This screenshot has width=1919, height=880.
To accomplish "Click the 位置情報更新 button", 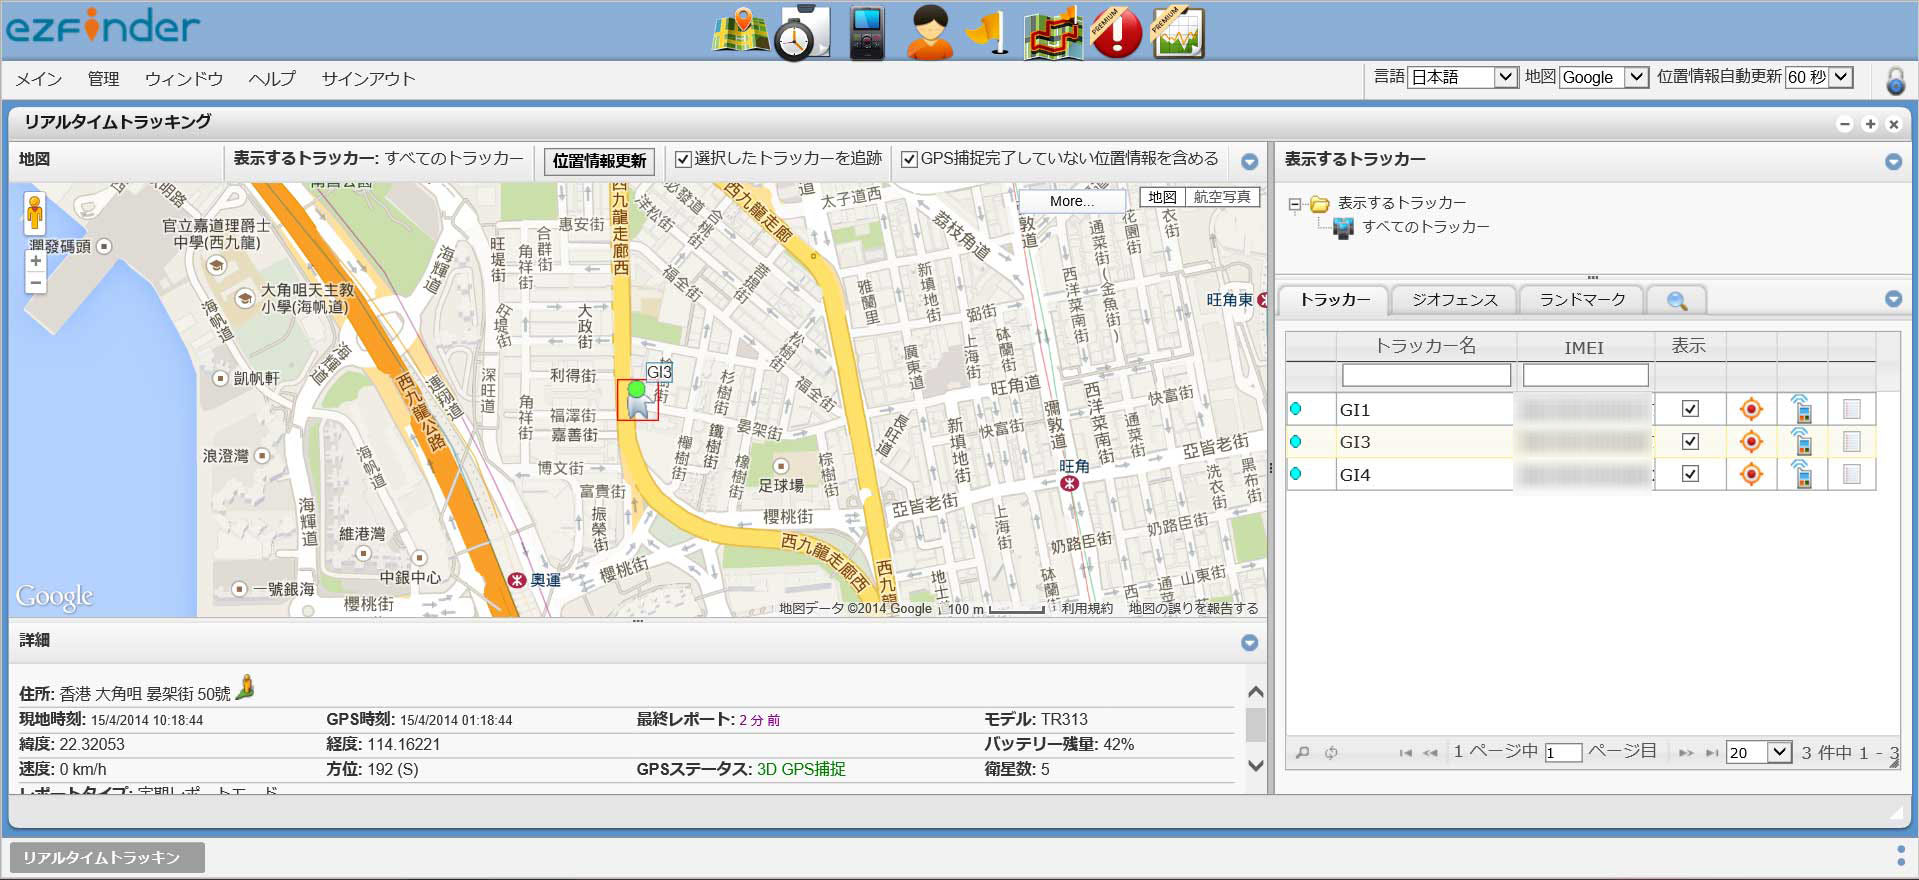I will pyautogui.click(x=599, y=161).
